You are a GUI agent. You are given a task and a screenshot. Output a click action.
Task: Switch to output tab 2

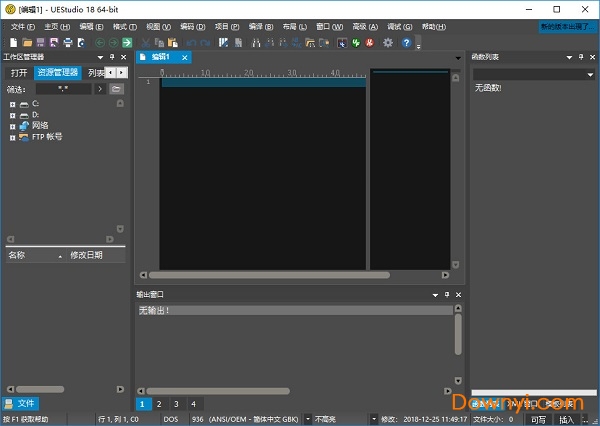tap(159, 404)
